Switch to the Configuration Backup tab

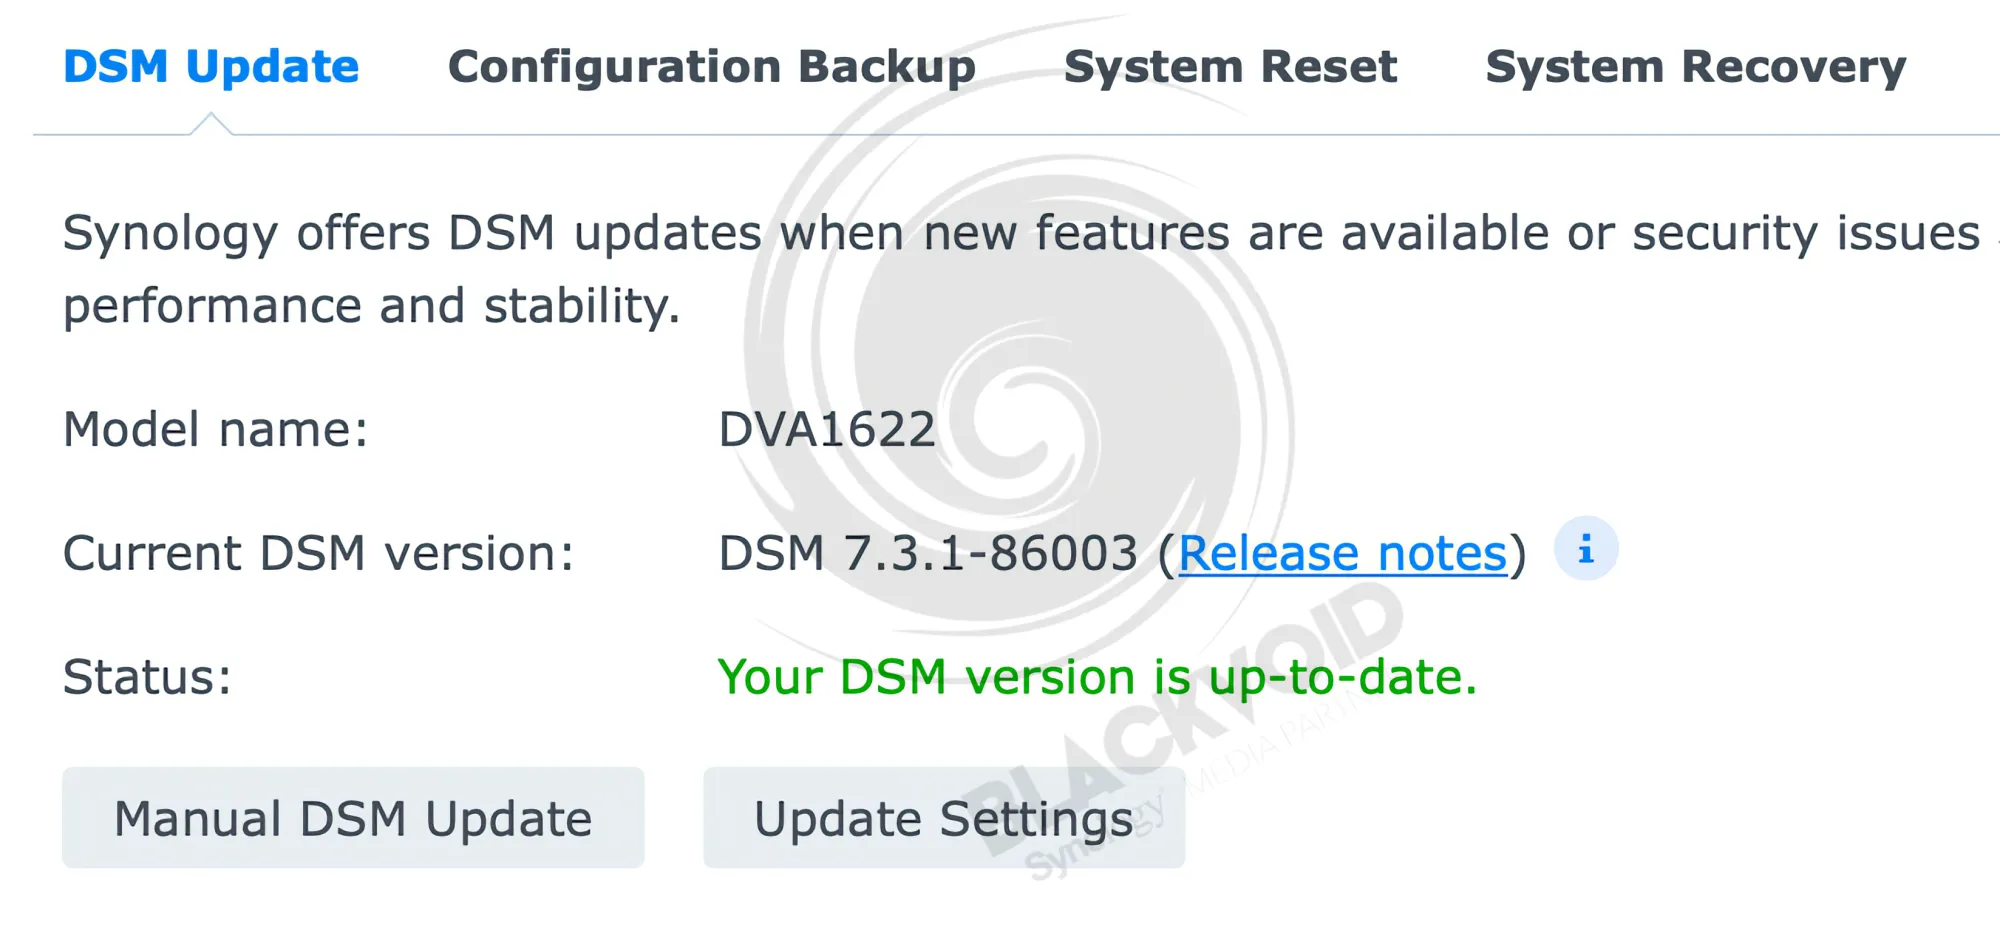click(x=711, y=67)
